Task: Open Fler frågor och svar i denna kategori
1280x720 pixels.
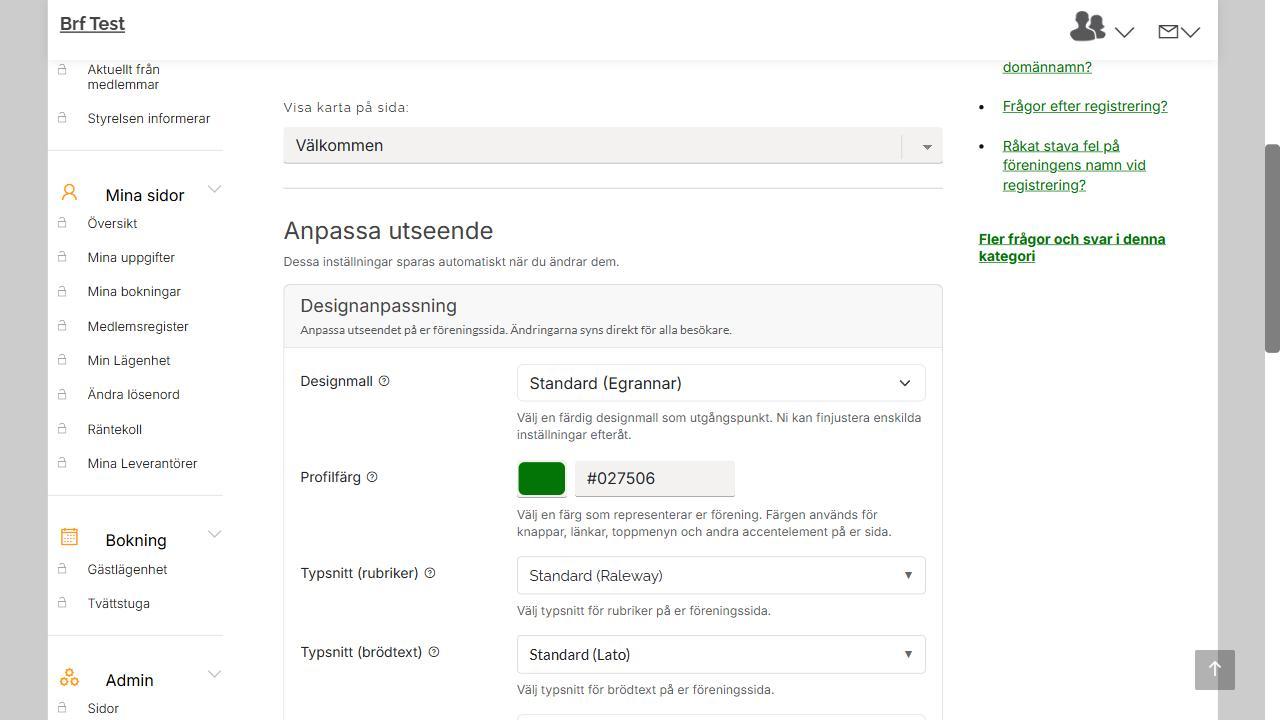Action: click(1072, 247)
